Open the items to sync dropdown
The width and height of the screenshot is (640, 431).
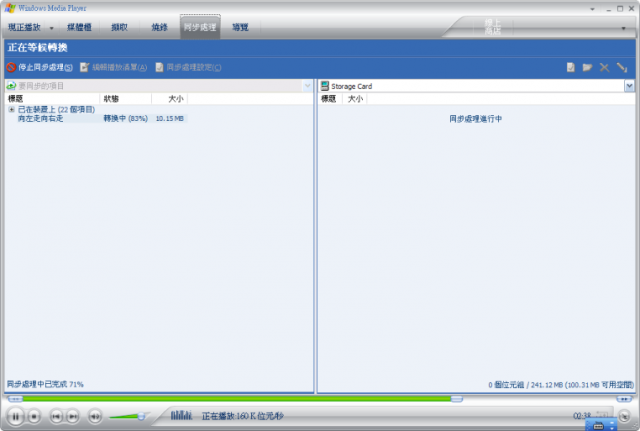click(x=308, y=86)
